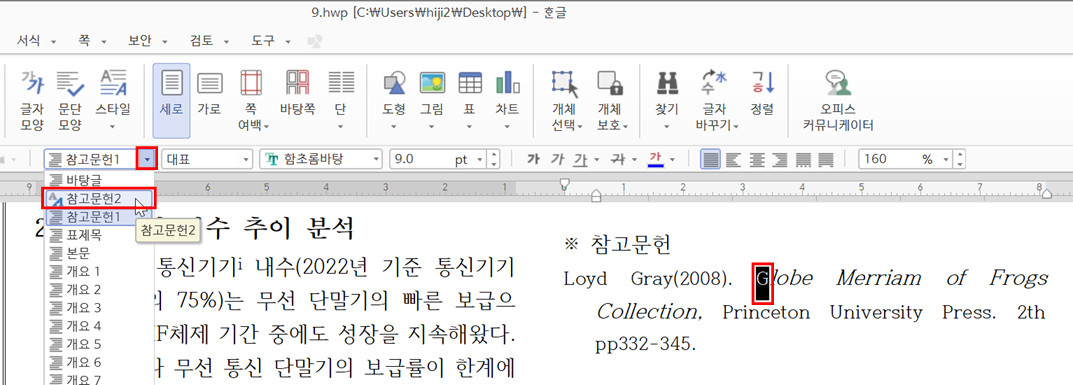Click the right margin marker on ruler
This screenshot has width=1073, height=385.
(x=1046, y=195)
